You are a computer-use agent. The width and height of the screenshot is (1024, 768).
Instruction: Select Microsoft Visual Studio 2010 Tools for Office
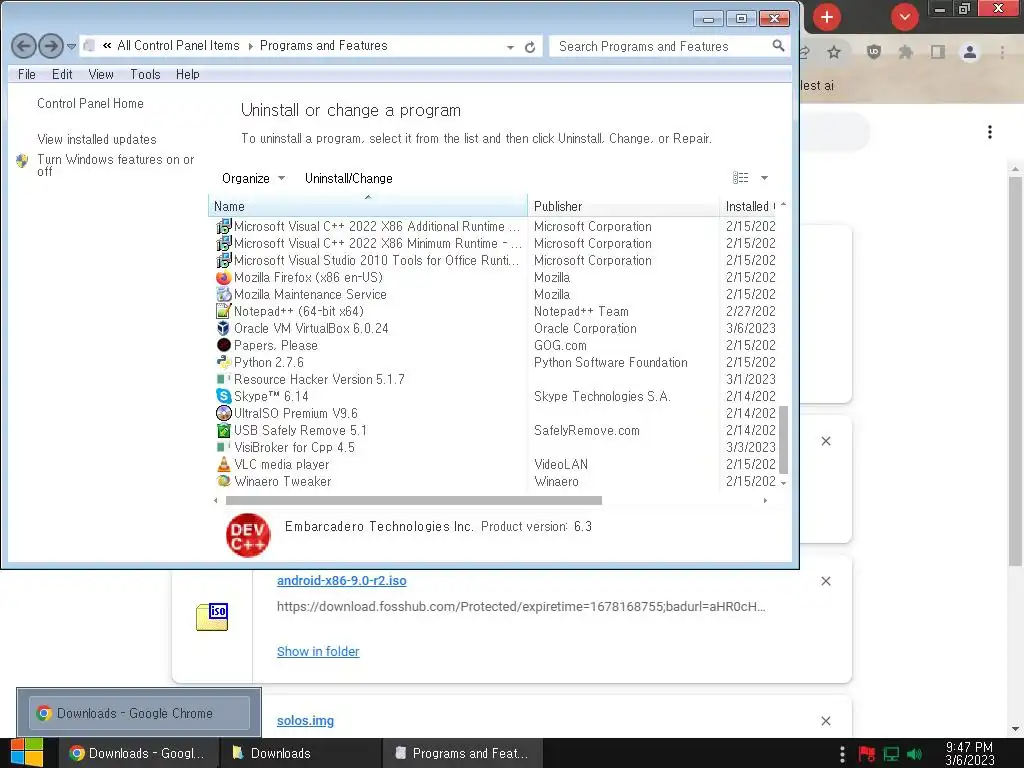(376, 261)
